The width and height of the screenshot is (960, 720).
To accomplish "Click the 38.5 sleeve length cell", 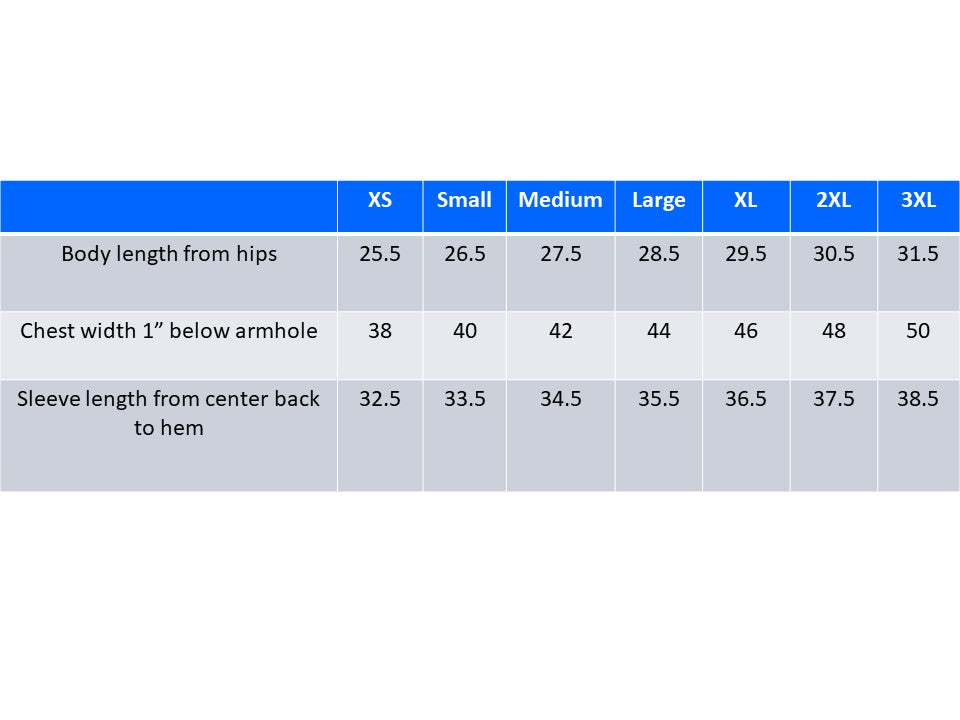I will [918, 399].
